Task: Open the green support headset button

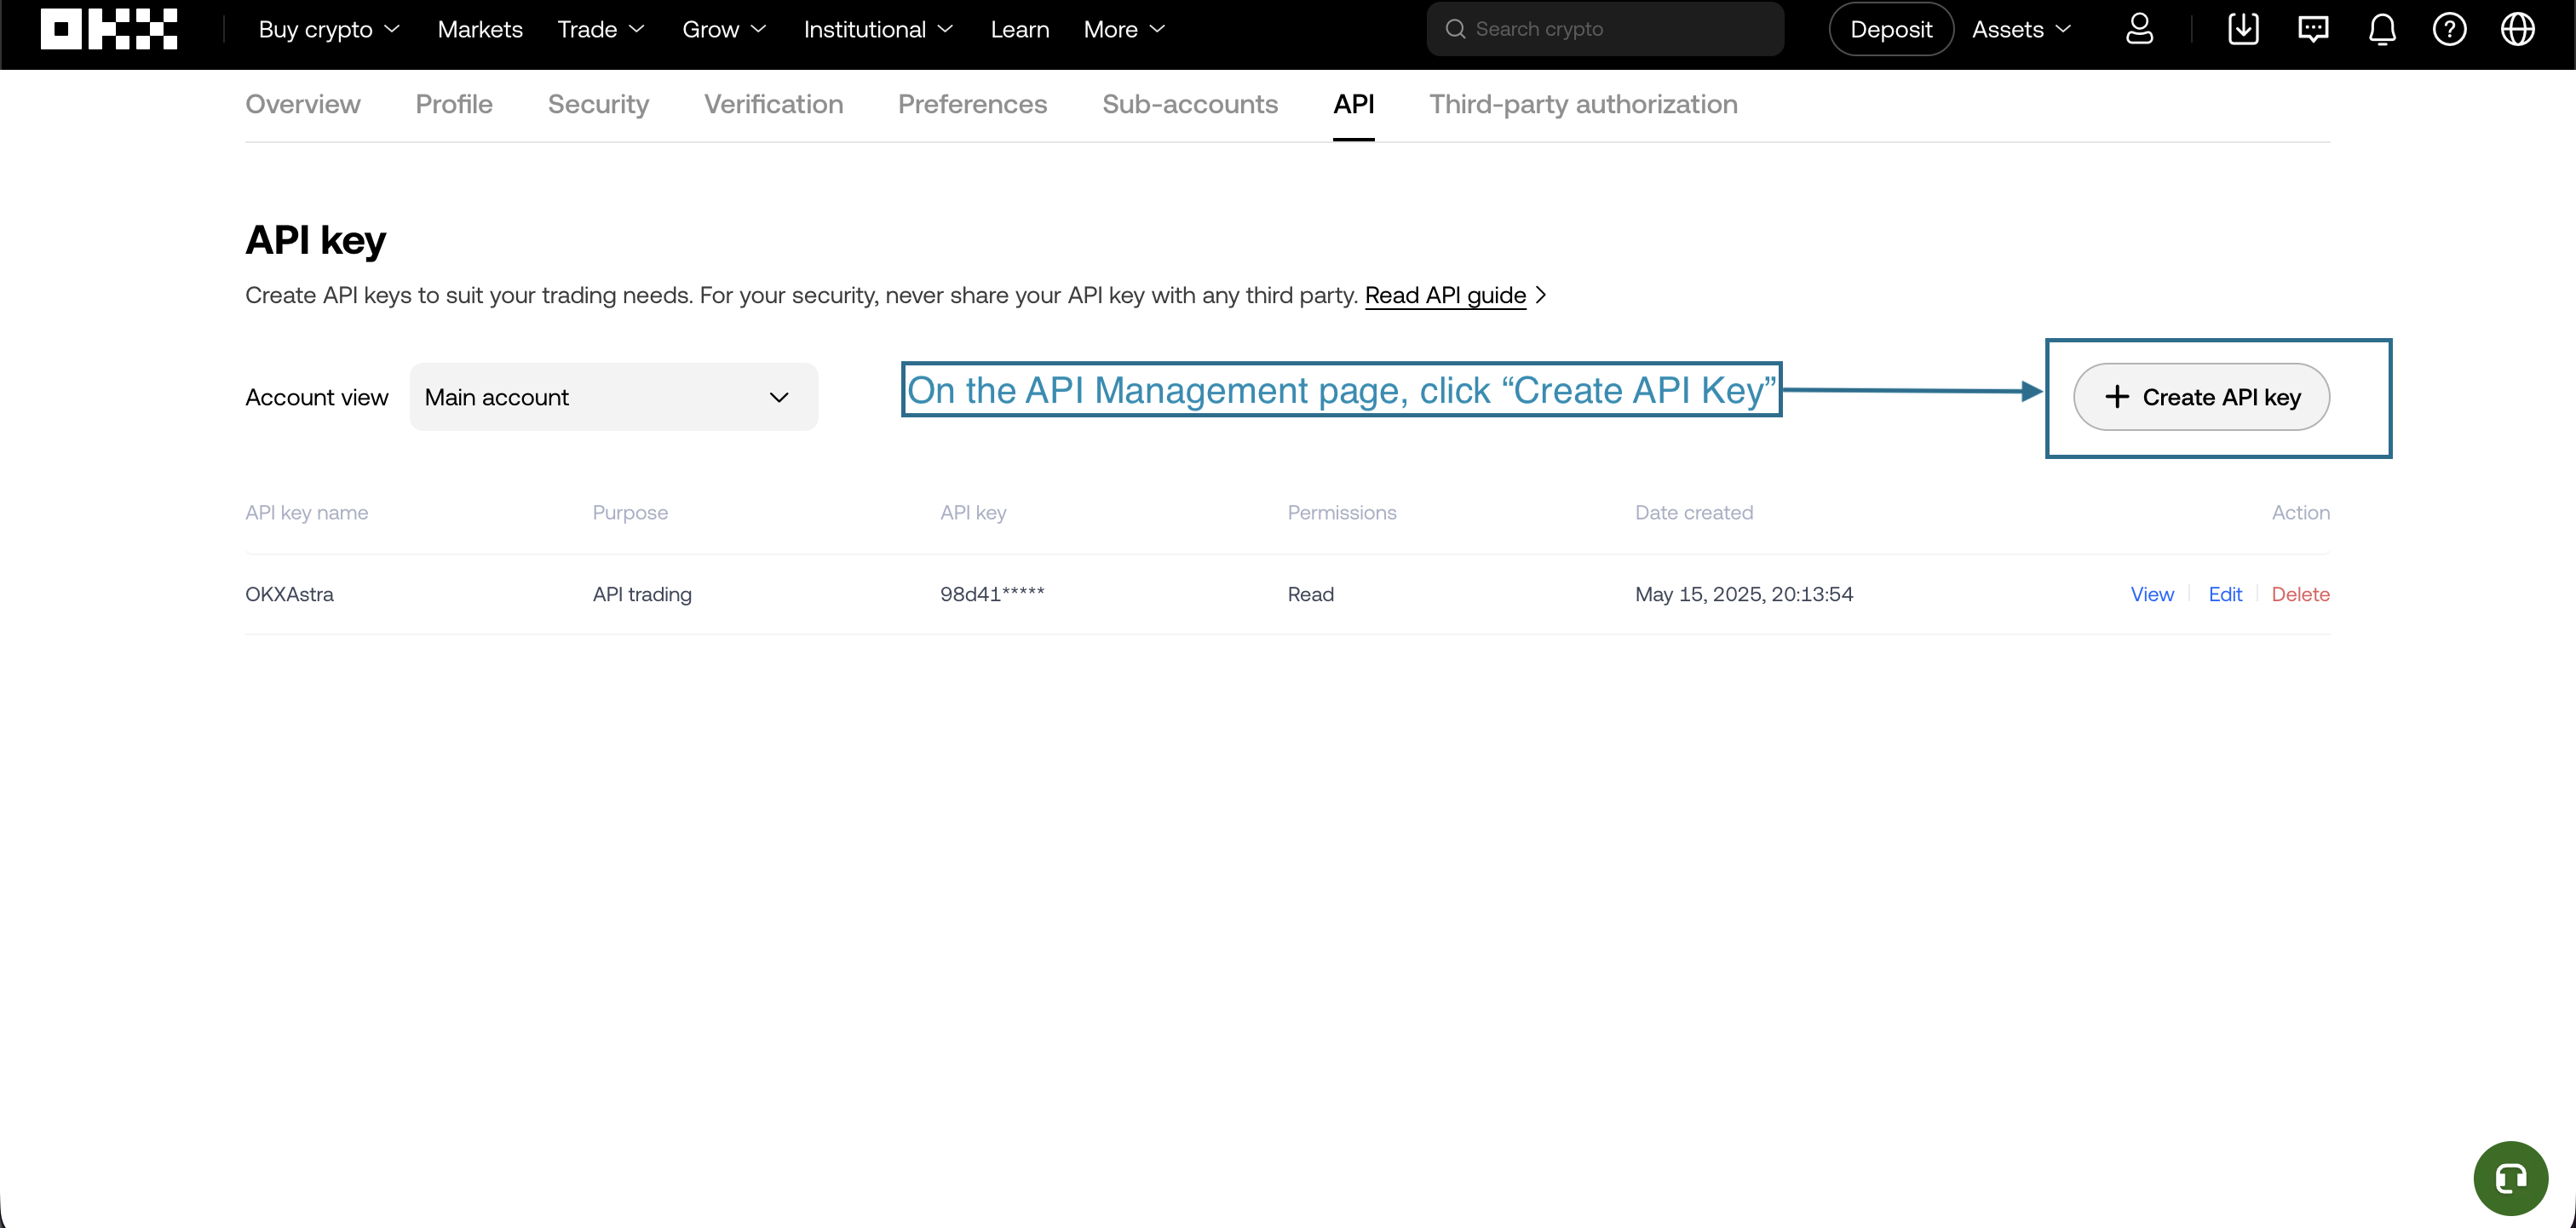Action: [x=2510, y=1178]
